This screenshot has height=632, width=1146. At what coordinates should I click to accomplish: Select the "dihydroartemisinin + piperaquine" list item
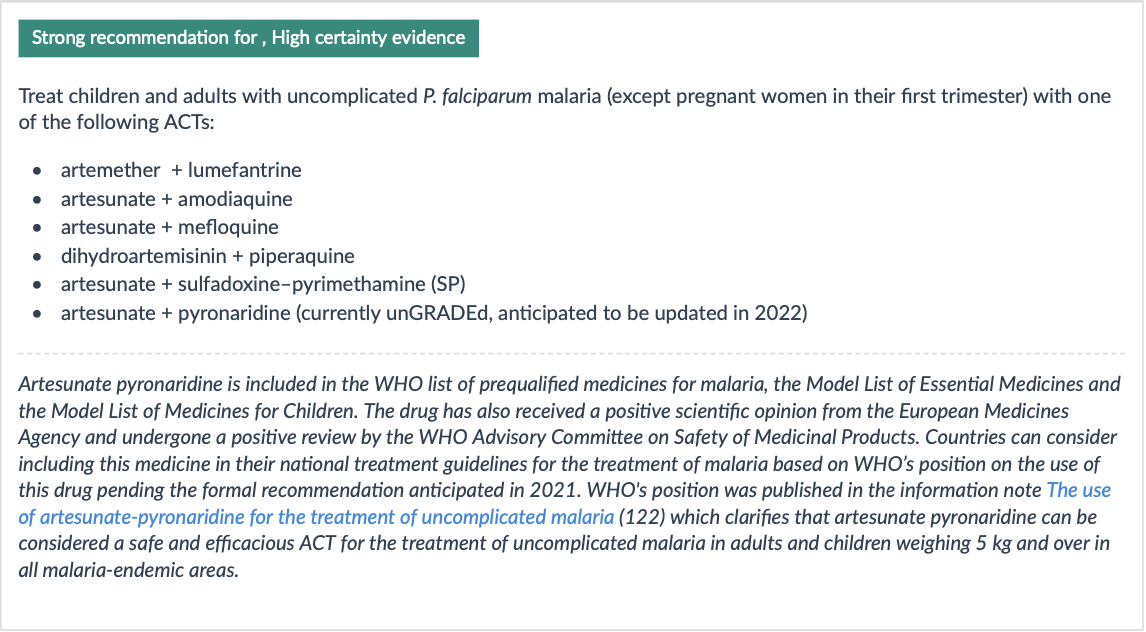207,256
